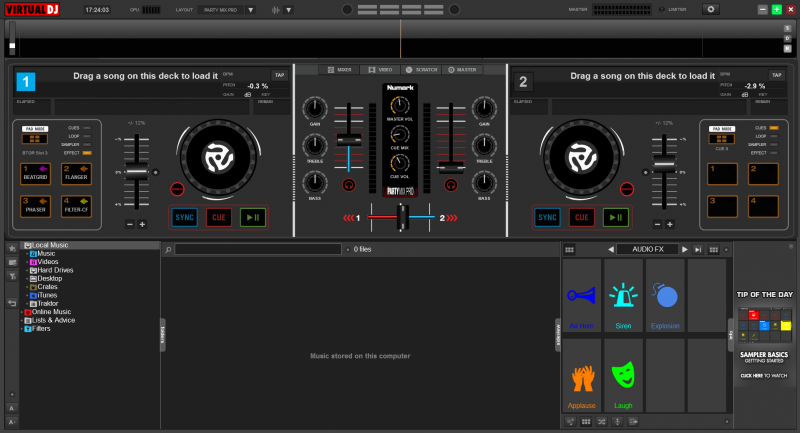Switch to the Video tab
This screenshot has height=433, width=800.
[379, 70]
